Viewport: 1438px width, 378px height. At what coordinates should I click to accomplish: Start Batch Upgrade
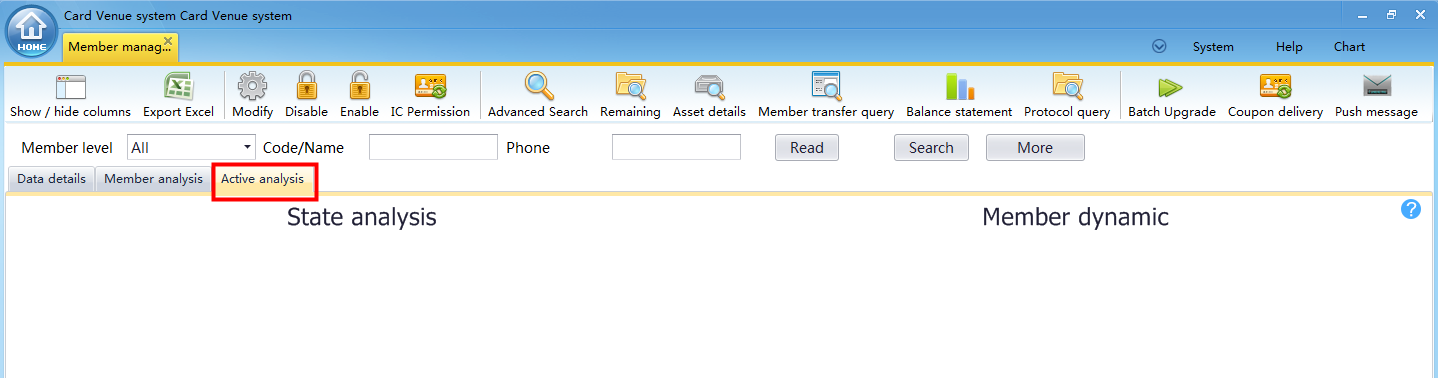[1172, 96]
